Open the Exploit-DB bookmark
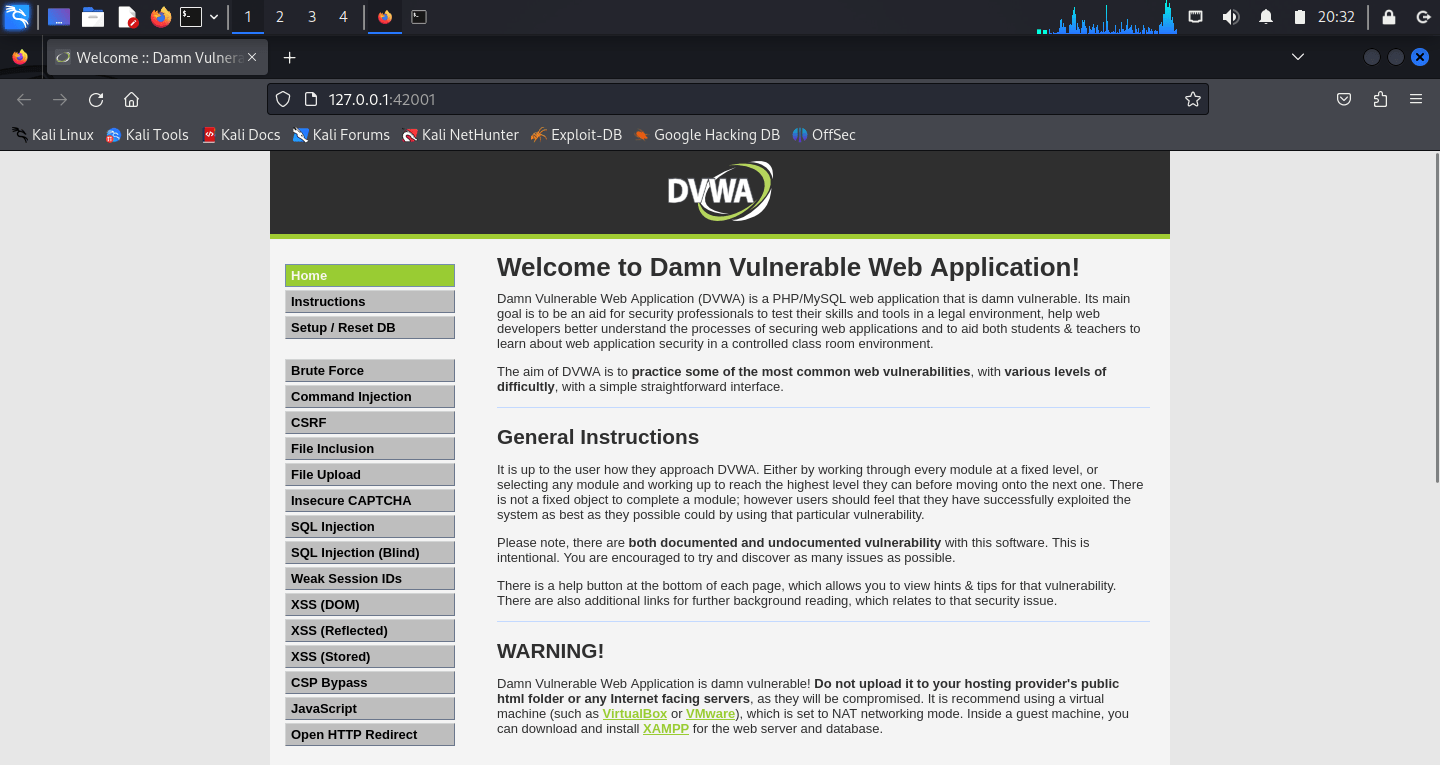 coord(576,135)
